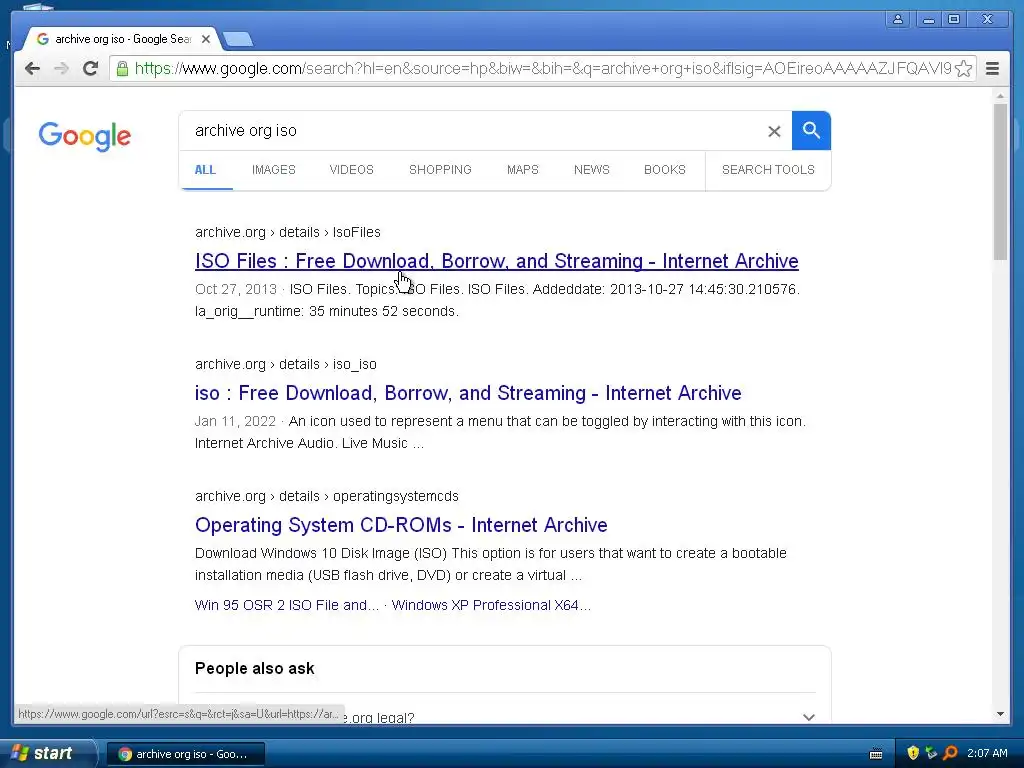Switch to the IMAGES tab
Image resolution: width=1024 pixels, height=768 pixels.
(274, 170)
